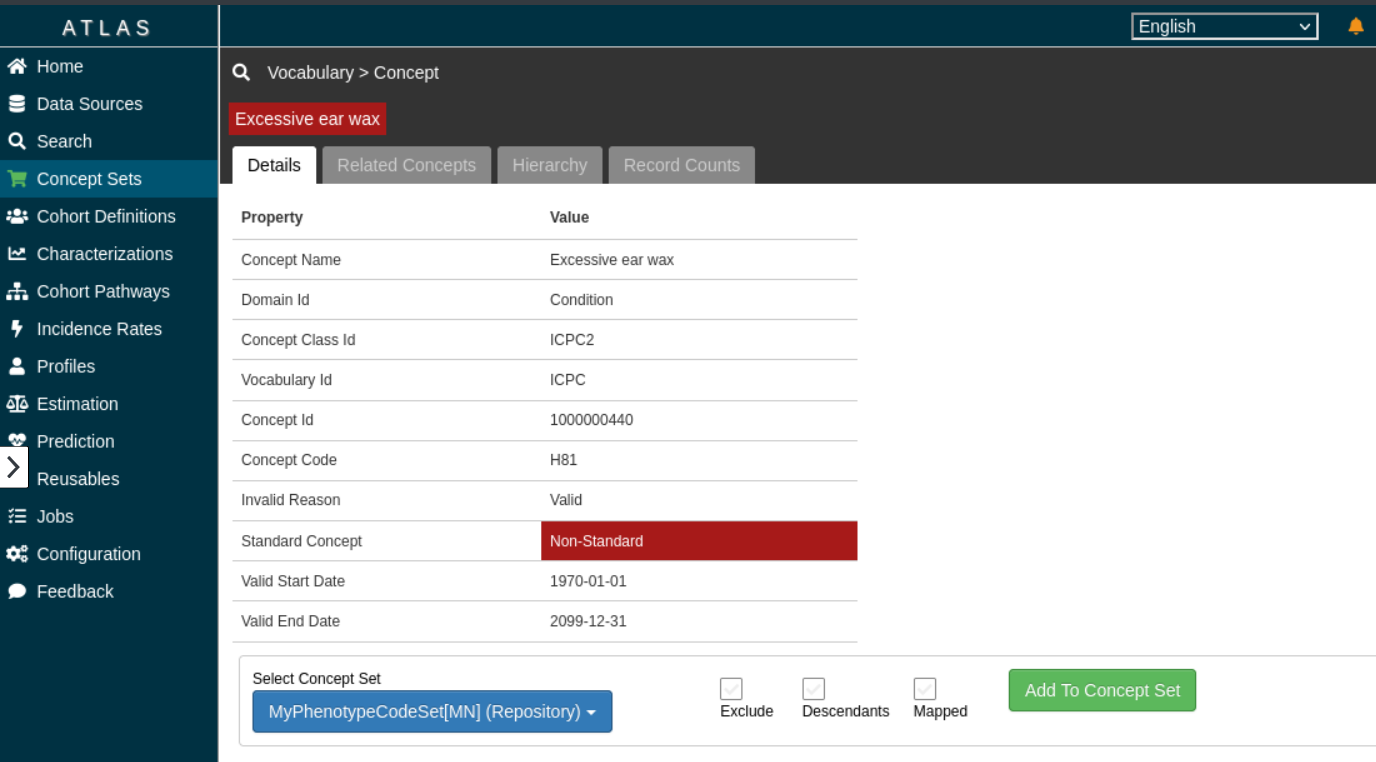Check the Mapped checkbox
The height and width of the screenshot is (762, 1376).
pos(925,689)
